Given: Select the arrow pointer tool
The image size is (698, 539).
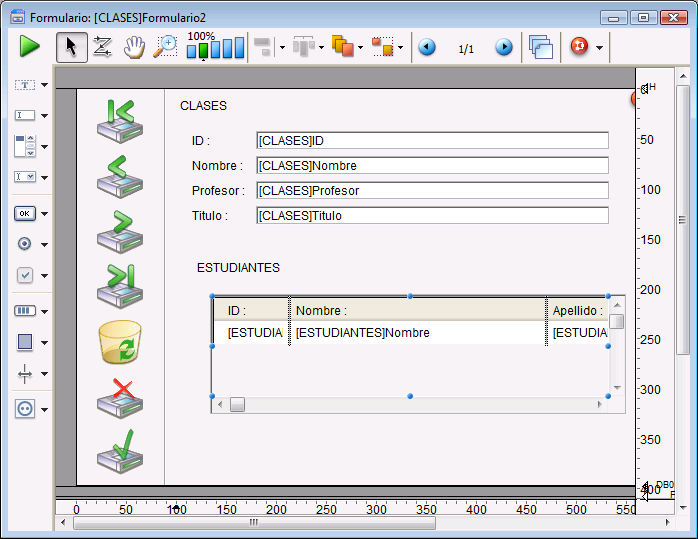Looking at the screenshot, I should [x=71, y=46].
